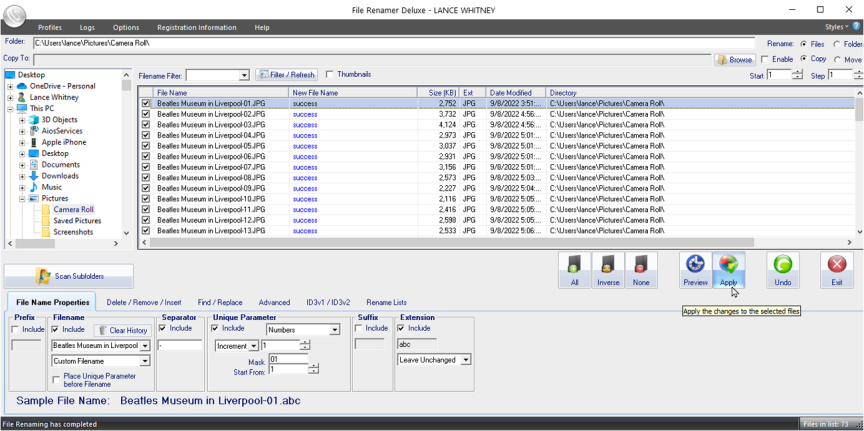Toggle the Enable copy-to checkbox
The image size is (864, 431).
[x=764, y=59]
